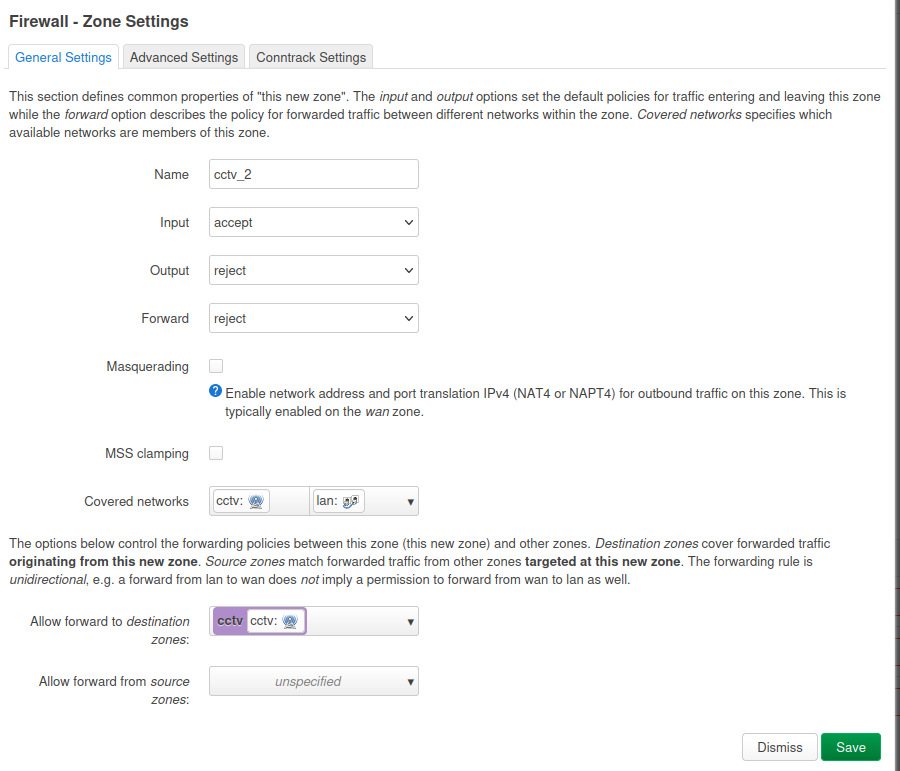Open the Conntrack Settings tab
900x771 pixels.
(311, 58)
